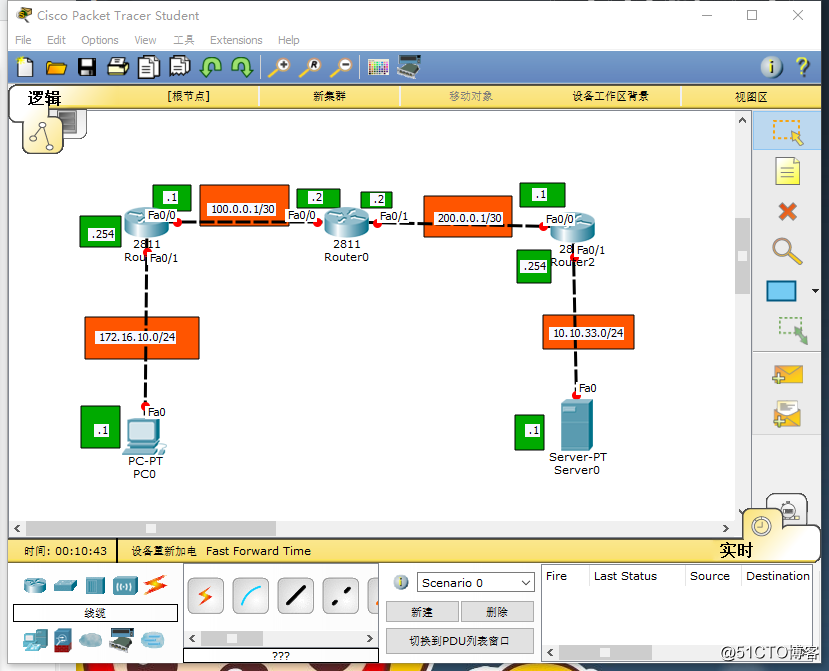This screenshot has width=829, height=671.
Task: Select Router0 in the workspace
Action: tap(346, 223)
